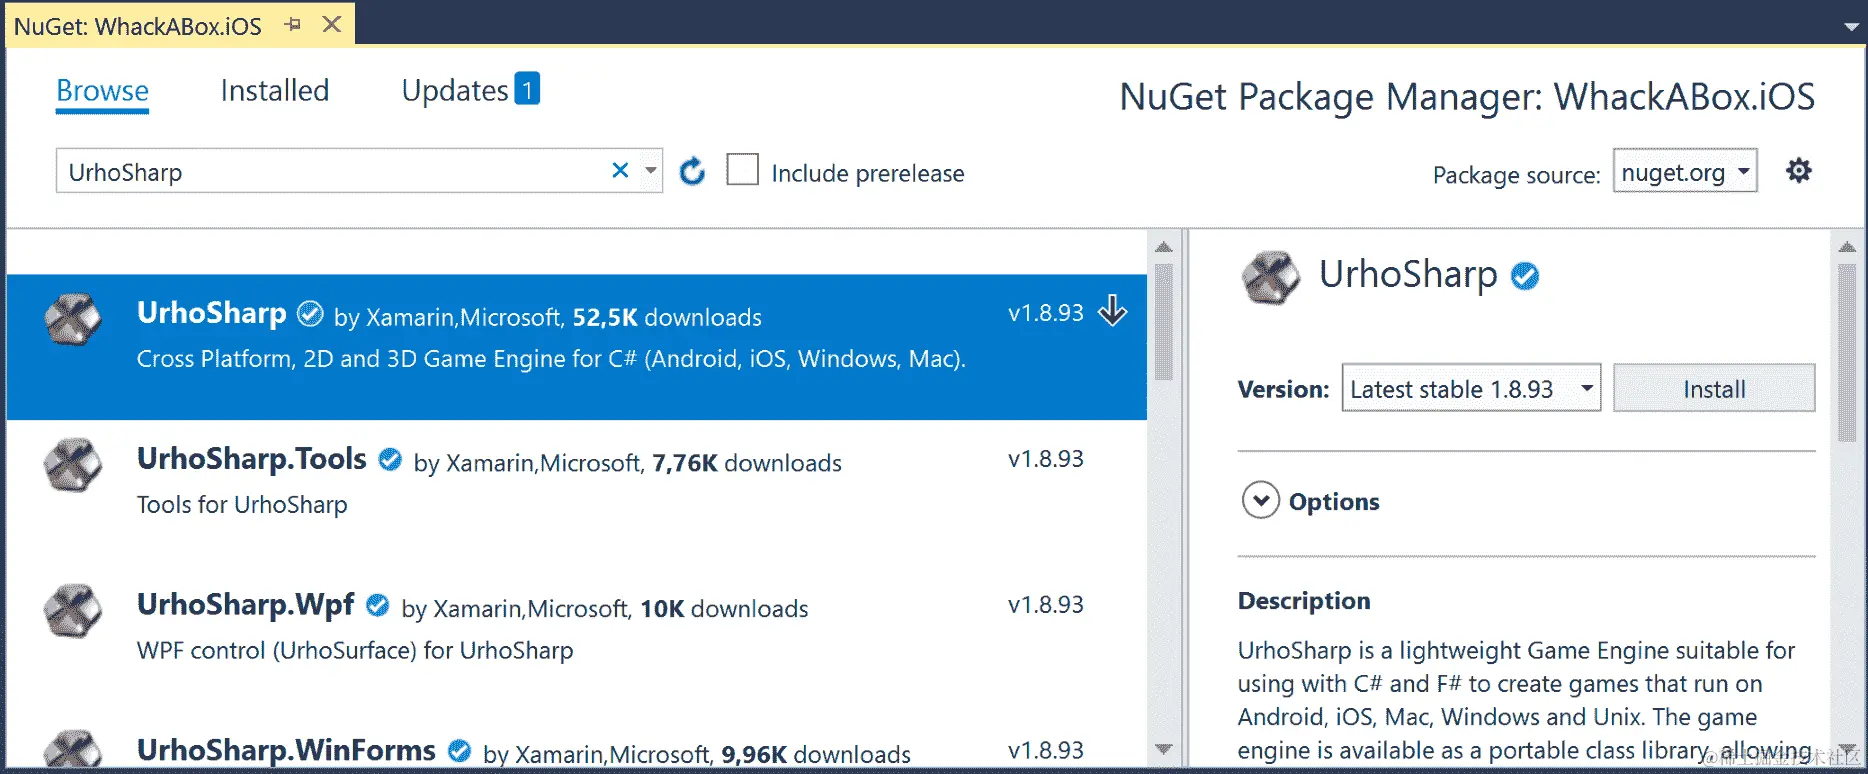Expand the Options section chevron
The height and width of the screenshot is (774, 1868).
tap(1260, 500)
